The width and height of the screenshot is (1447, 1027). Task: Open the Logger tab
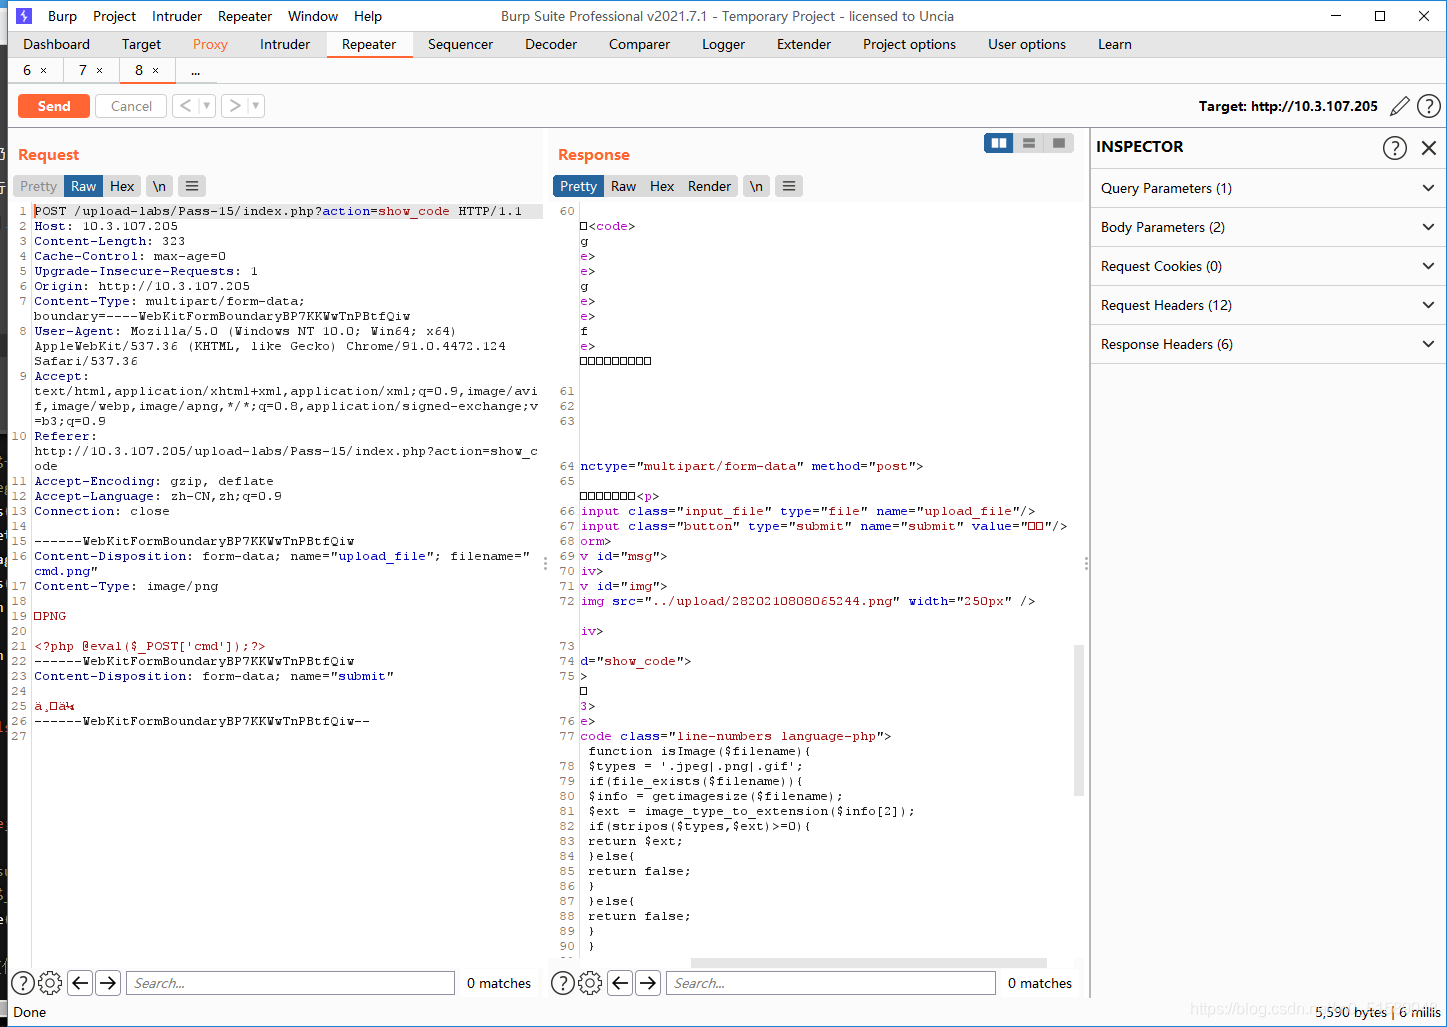coord(723,44)
